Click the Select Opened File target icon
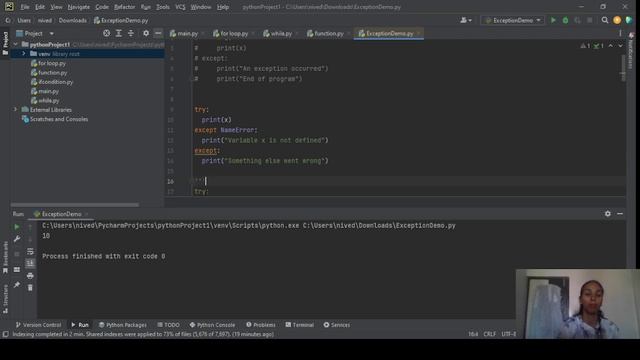This screenshot has height=360, width=640. coord(106,33)
